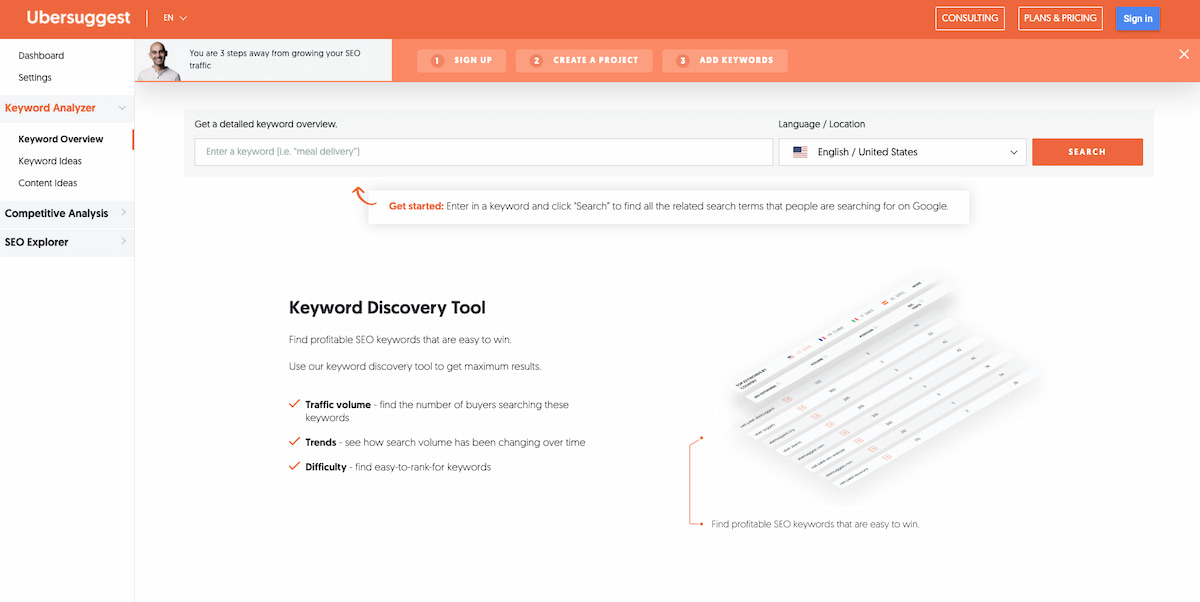Image resolution: width=1200 pixels, height=602 pixels.
Task: Click the checkmark beside Traffic volume
Action: point(293,403)
